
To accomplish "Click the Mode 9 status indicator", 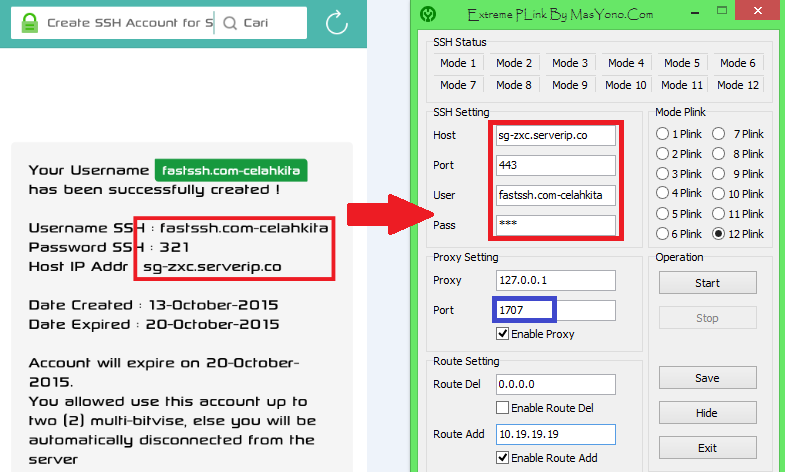I will click(570, 85).
